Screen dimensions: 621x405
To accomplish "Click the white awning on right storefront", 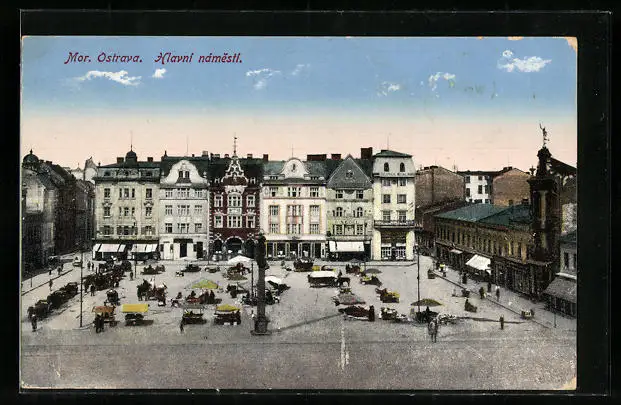I will (x=479, y=262).
